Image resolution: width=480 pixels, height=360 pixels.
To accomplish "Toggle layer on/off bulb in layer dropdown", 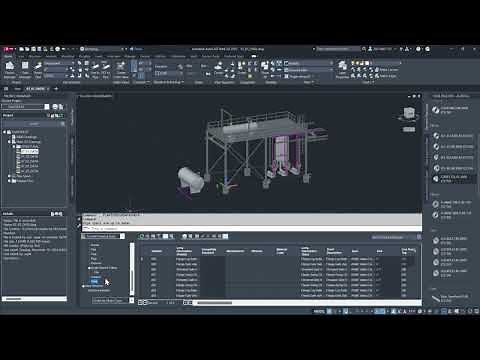I will [x=354, y=63].
